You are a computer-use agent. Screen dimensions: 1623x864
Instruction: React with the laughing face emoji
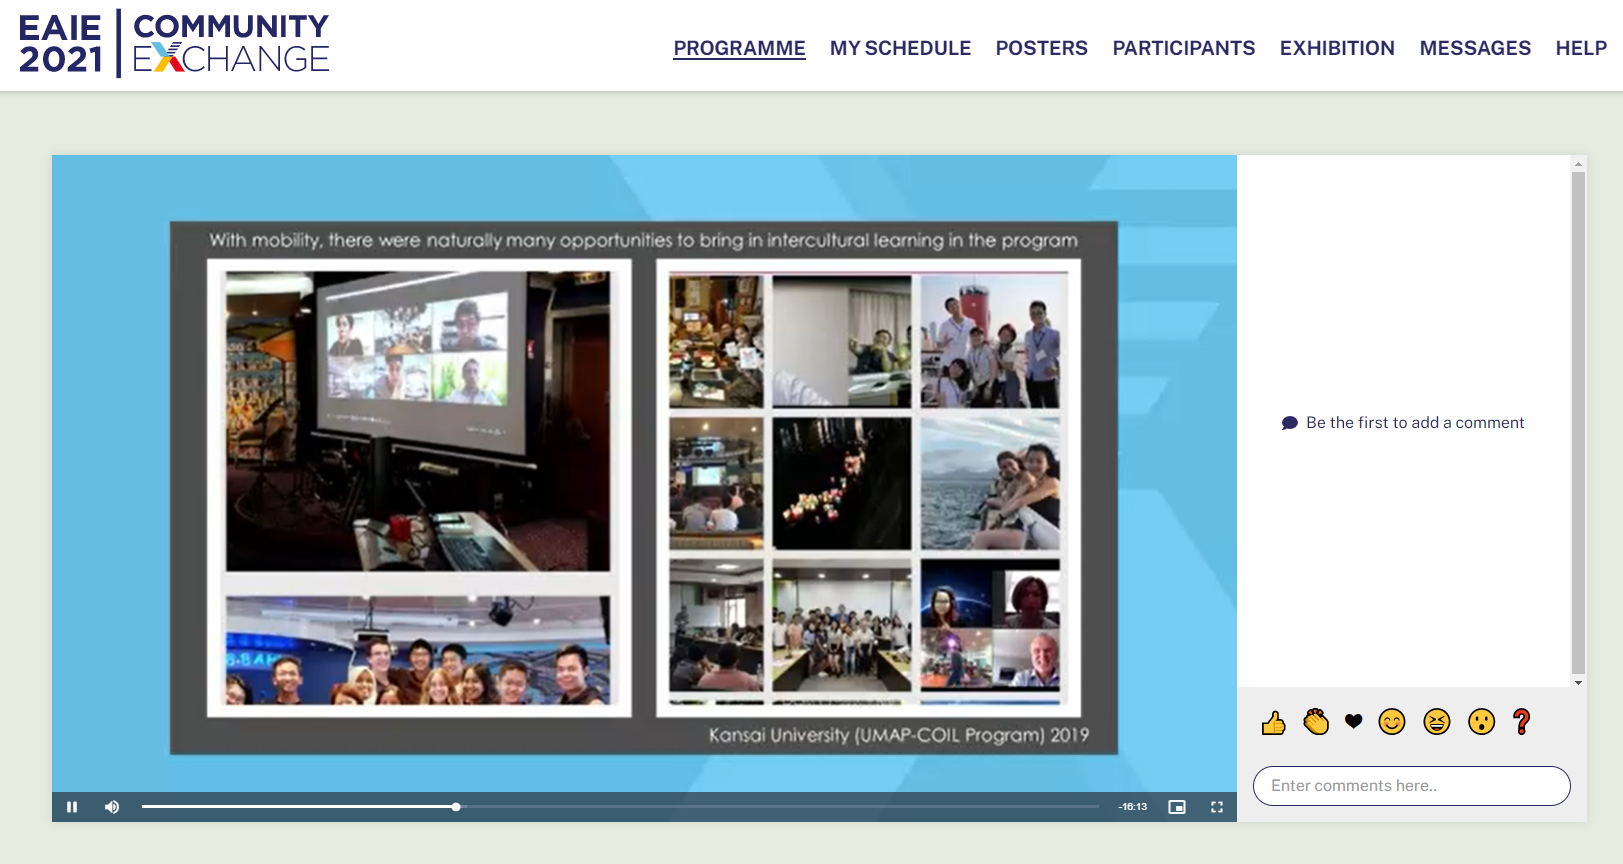1437,722
